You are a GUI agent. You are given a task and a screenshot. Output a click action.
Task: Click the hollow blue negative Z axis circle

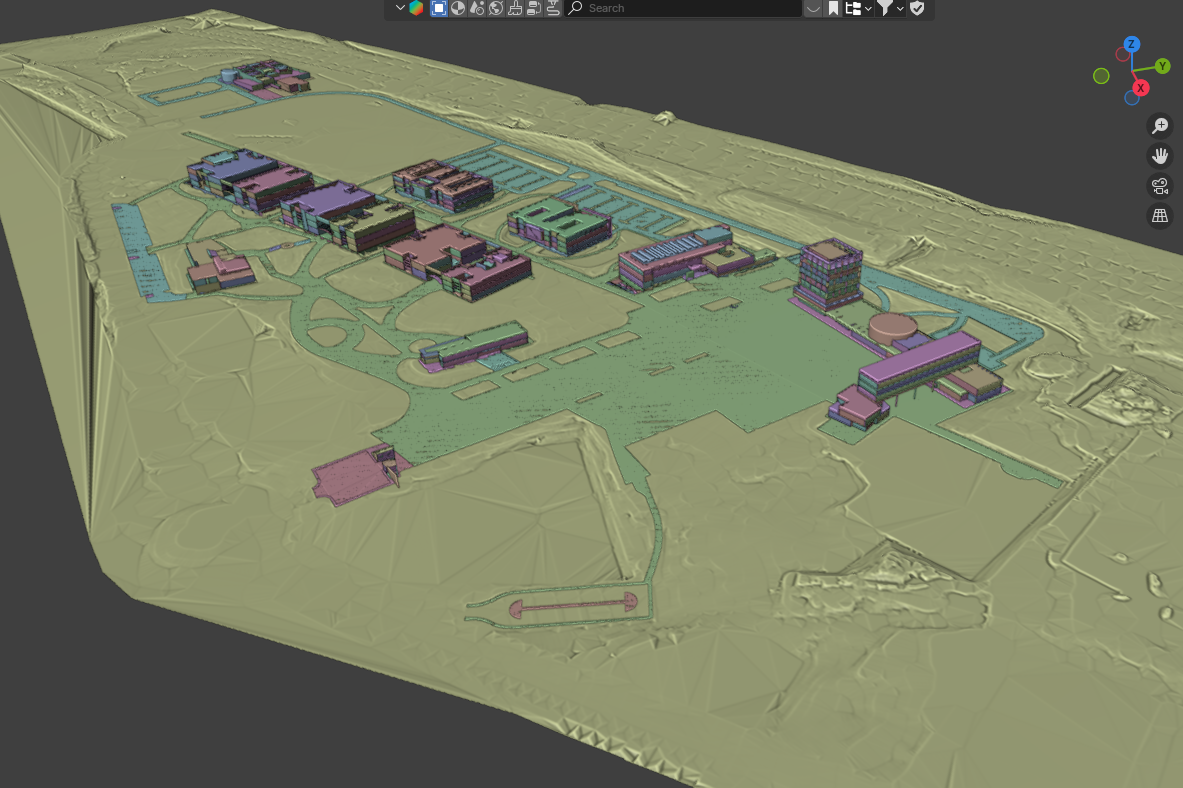(x=1132, y=98)
